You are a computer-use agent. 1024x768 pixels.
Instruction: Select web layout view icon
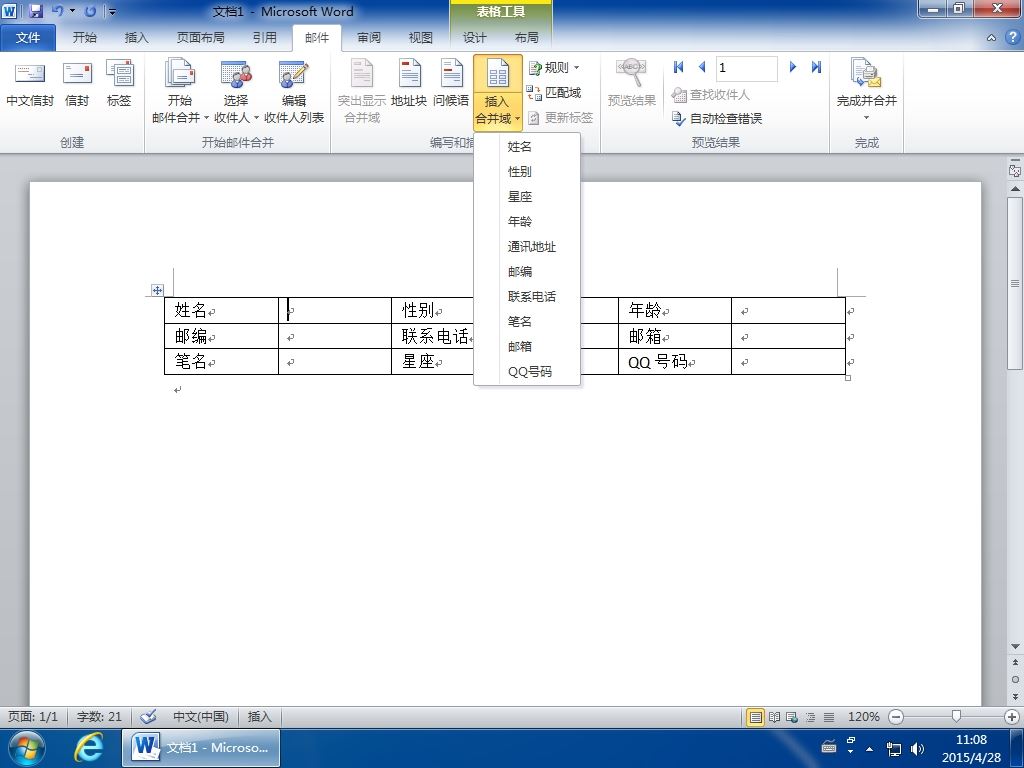[792, 717]
